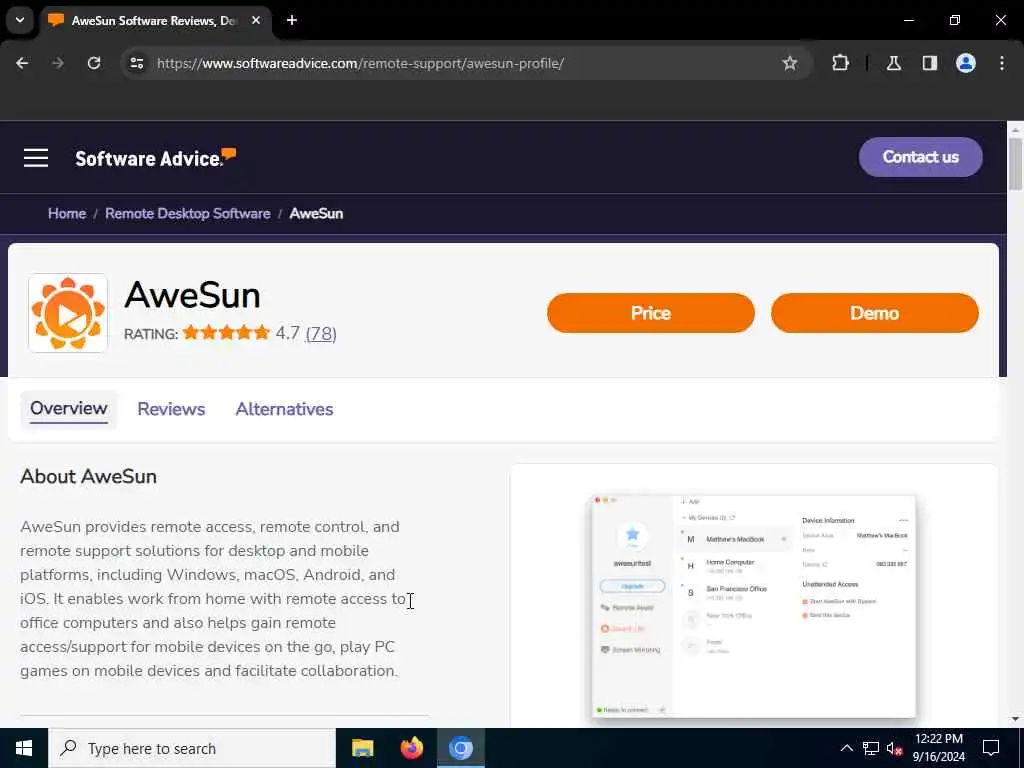Click the orange Price button

tap(650, 313)
